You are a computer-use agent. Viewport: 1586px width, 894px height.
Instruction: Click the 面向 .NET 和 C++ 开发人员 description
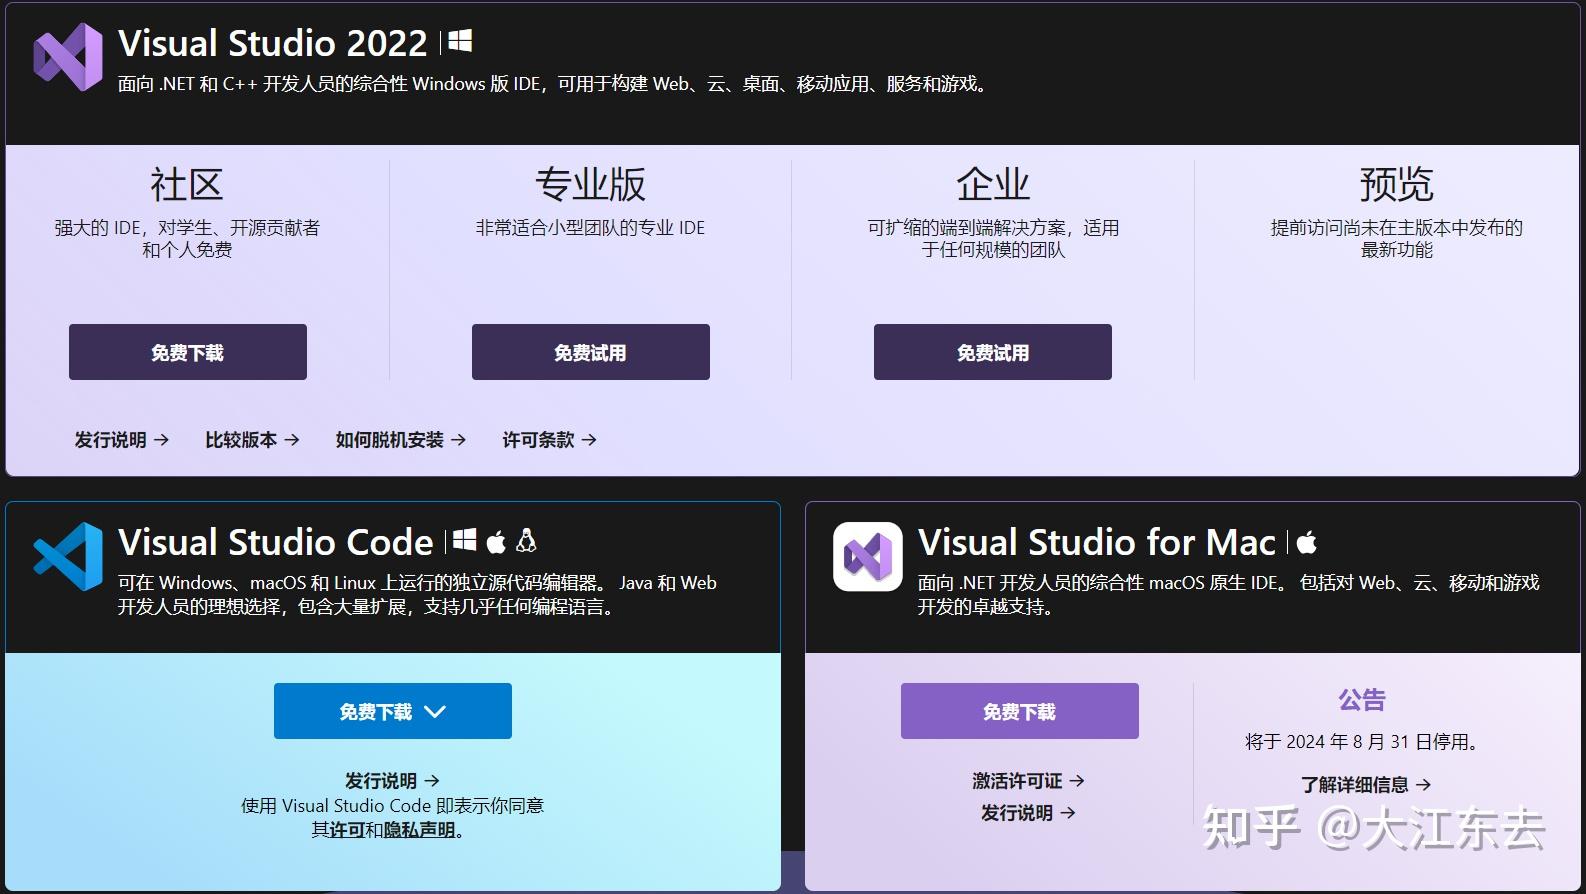tap(554, 84)
